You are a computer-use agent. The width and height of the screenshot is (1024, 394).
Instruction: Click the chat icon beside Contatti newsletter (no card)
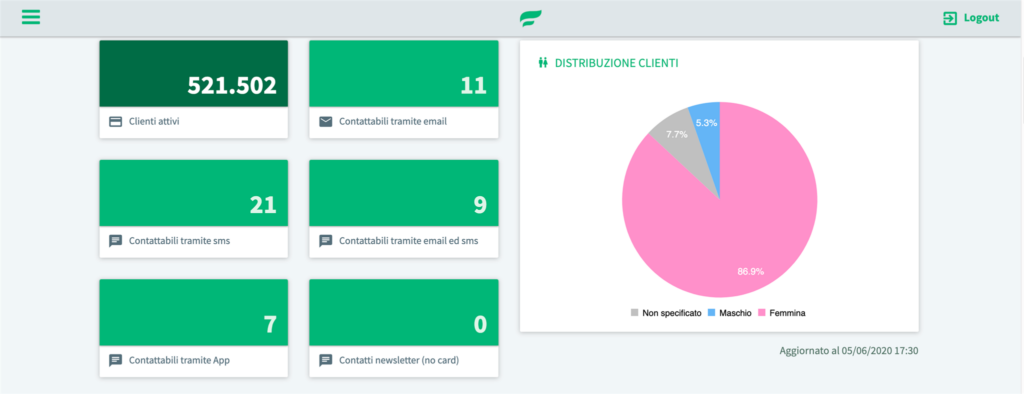[325, 361]
